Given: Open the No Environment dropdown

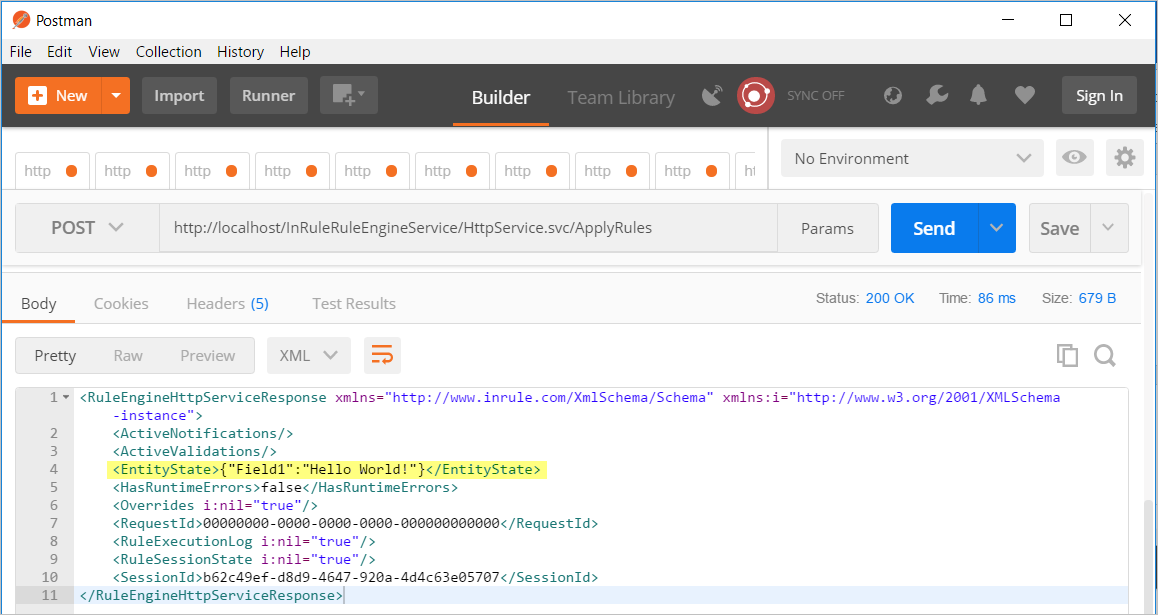Looking at the screenshot, I should [911, 158].
